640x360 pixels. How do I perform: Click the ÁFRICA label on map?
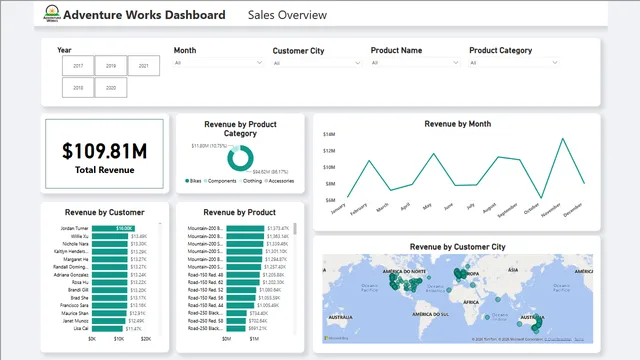coord(471,302)
